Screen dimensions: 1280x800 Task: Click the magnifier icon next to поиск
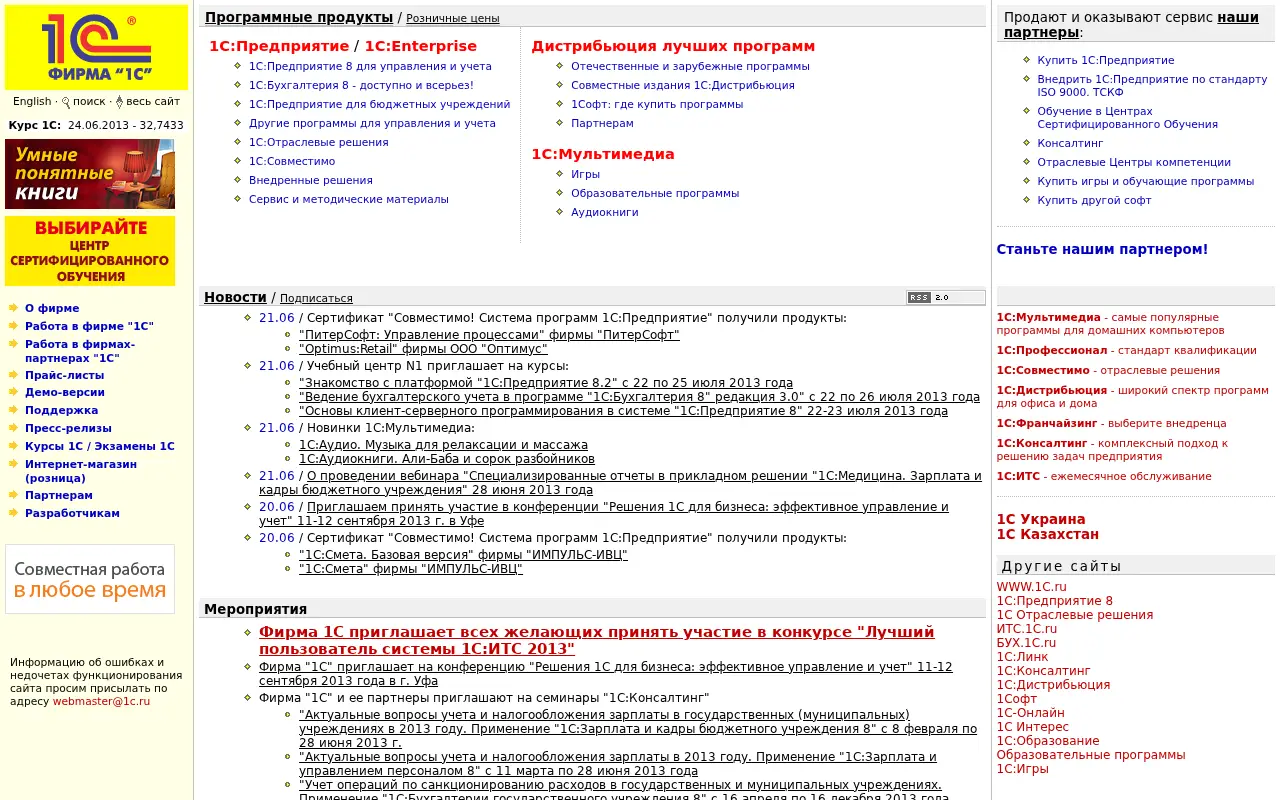[66, 102]
